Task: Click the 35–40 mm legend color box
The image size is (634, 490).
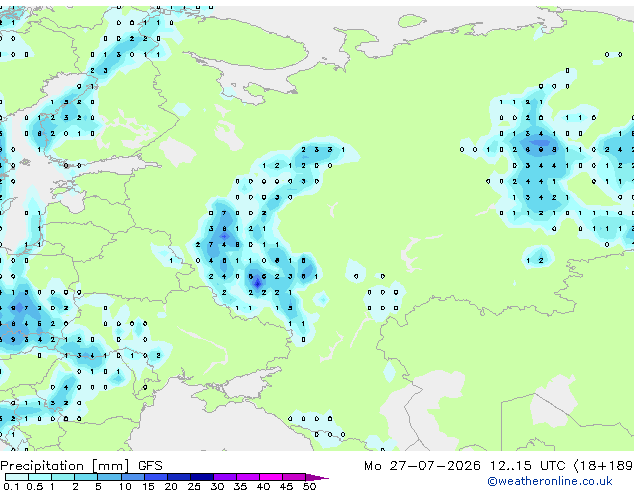Action: pos(248,477)
